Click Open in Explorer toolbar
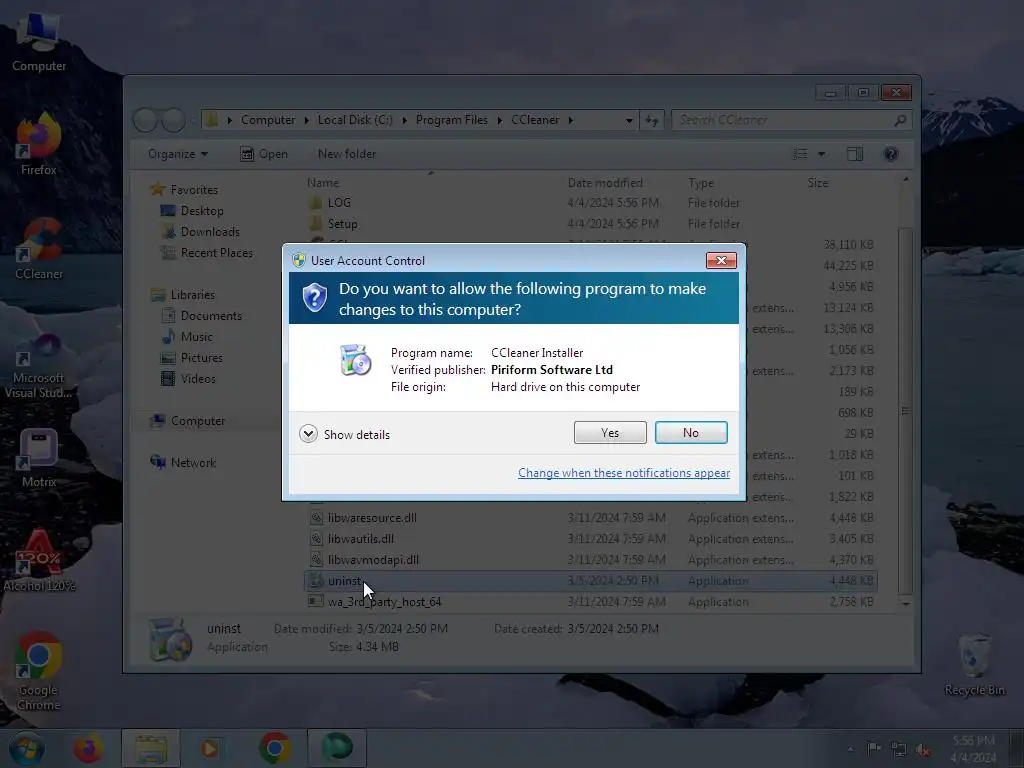 click(x=264, y=154)
